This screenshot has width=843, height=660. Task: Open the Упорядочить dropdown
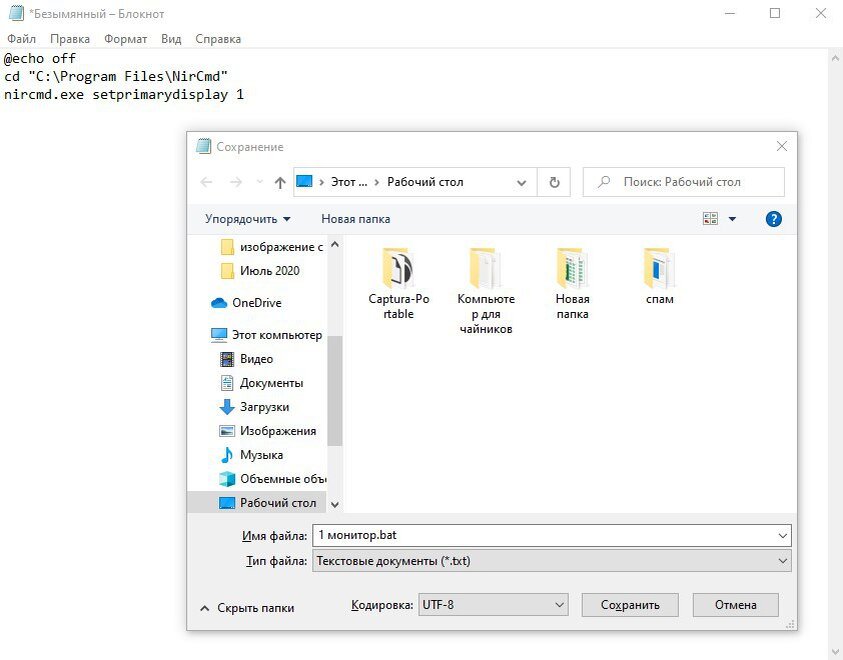pyautogui.click(x=247, y=219)
